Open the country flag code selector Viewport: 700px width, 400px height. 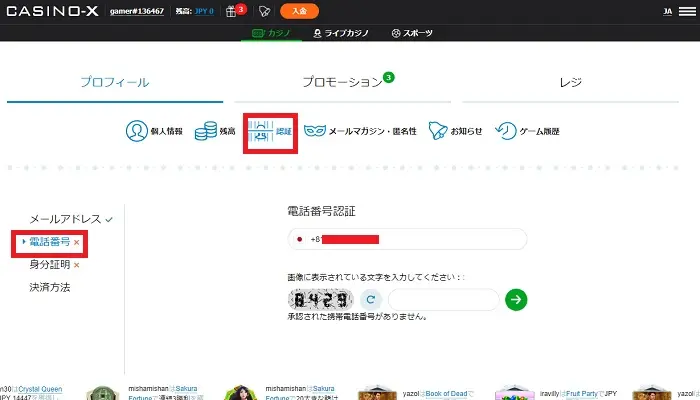pos(300,240)
